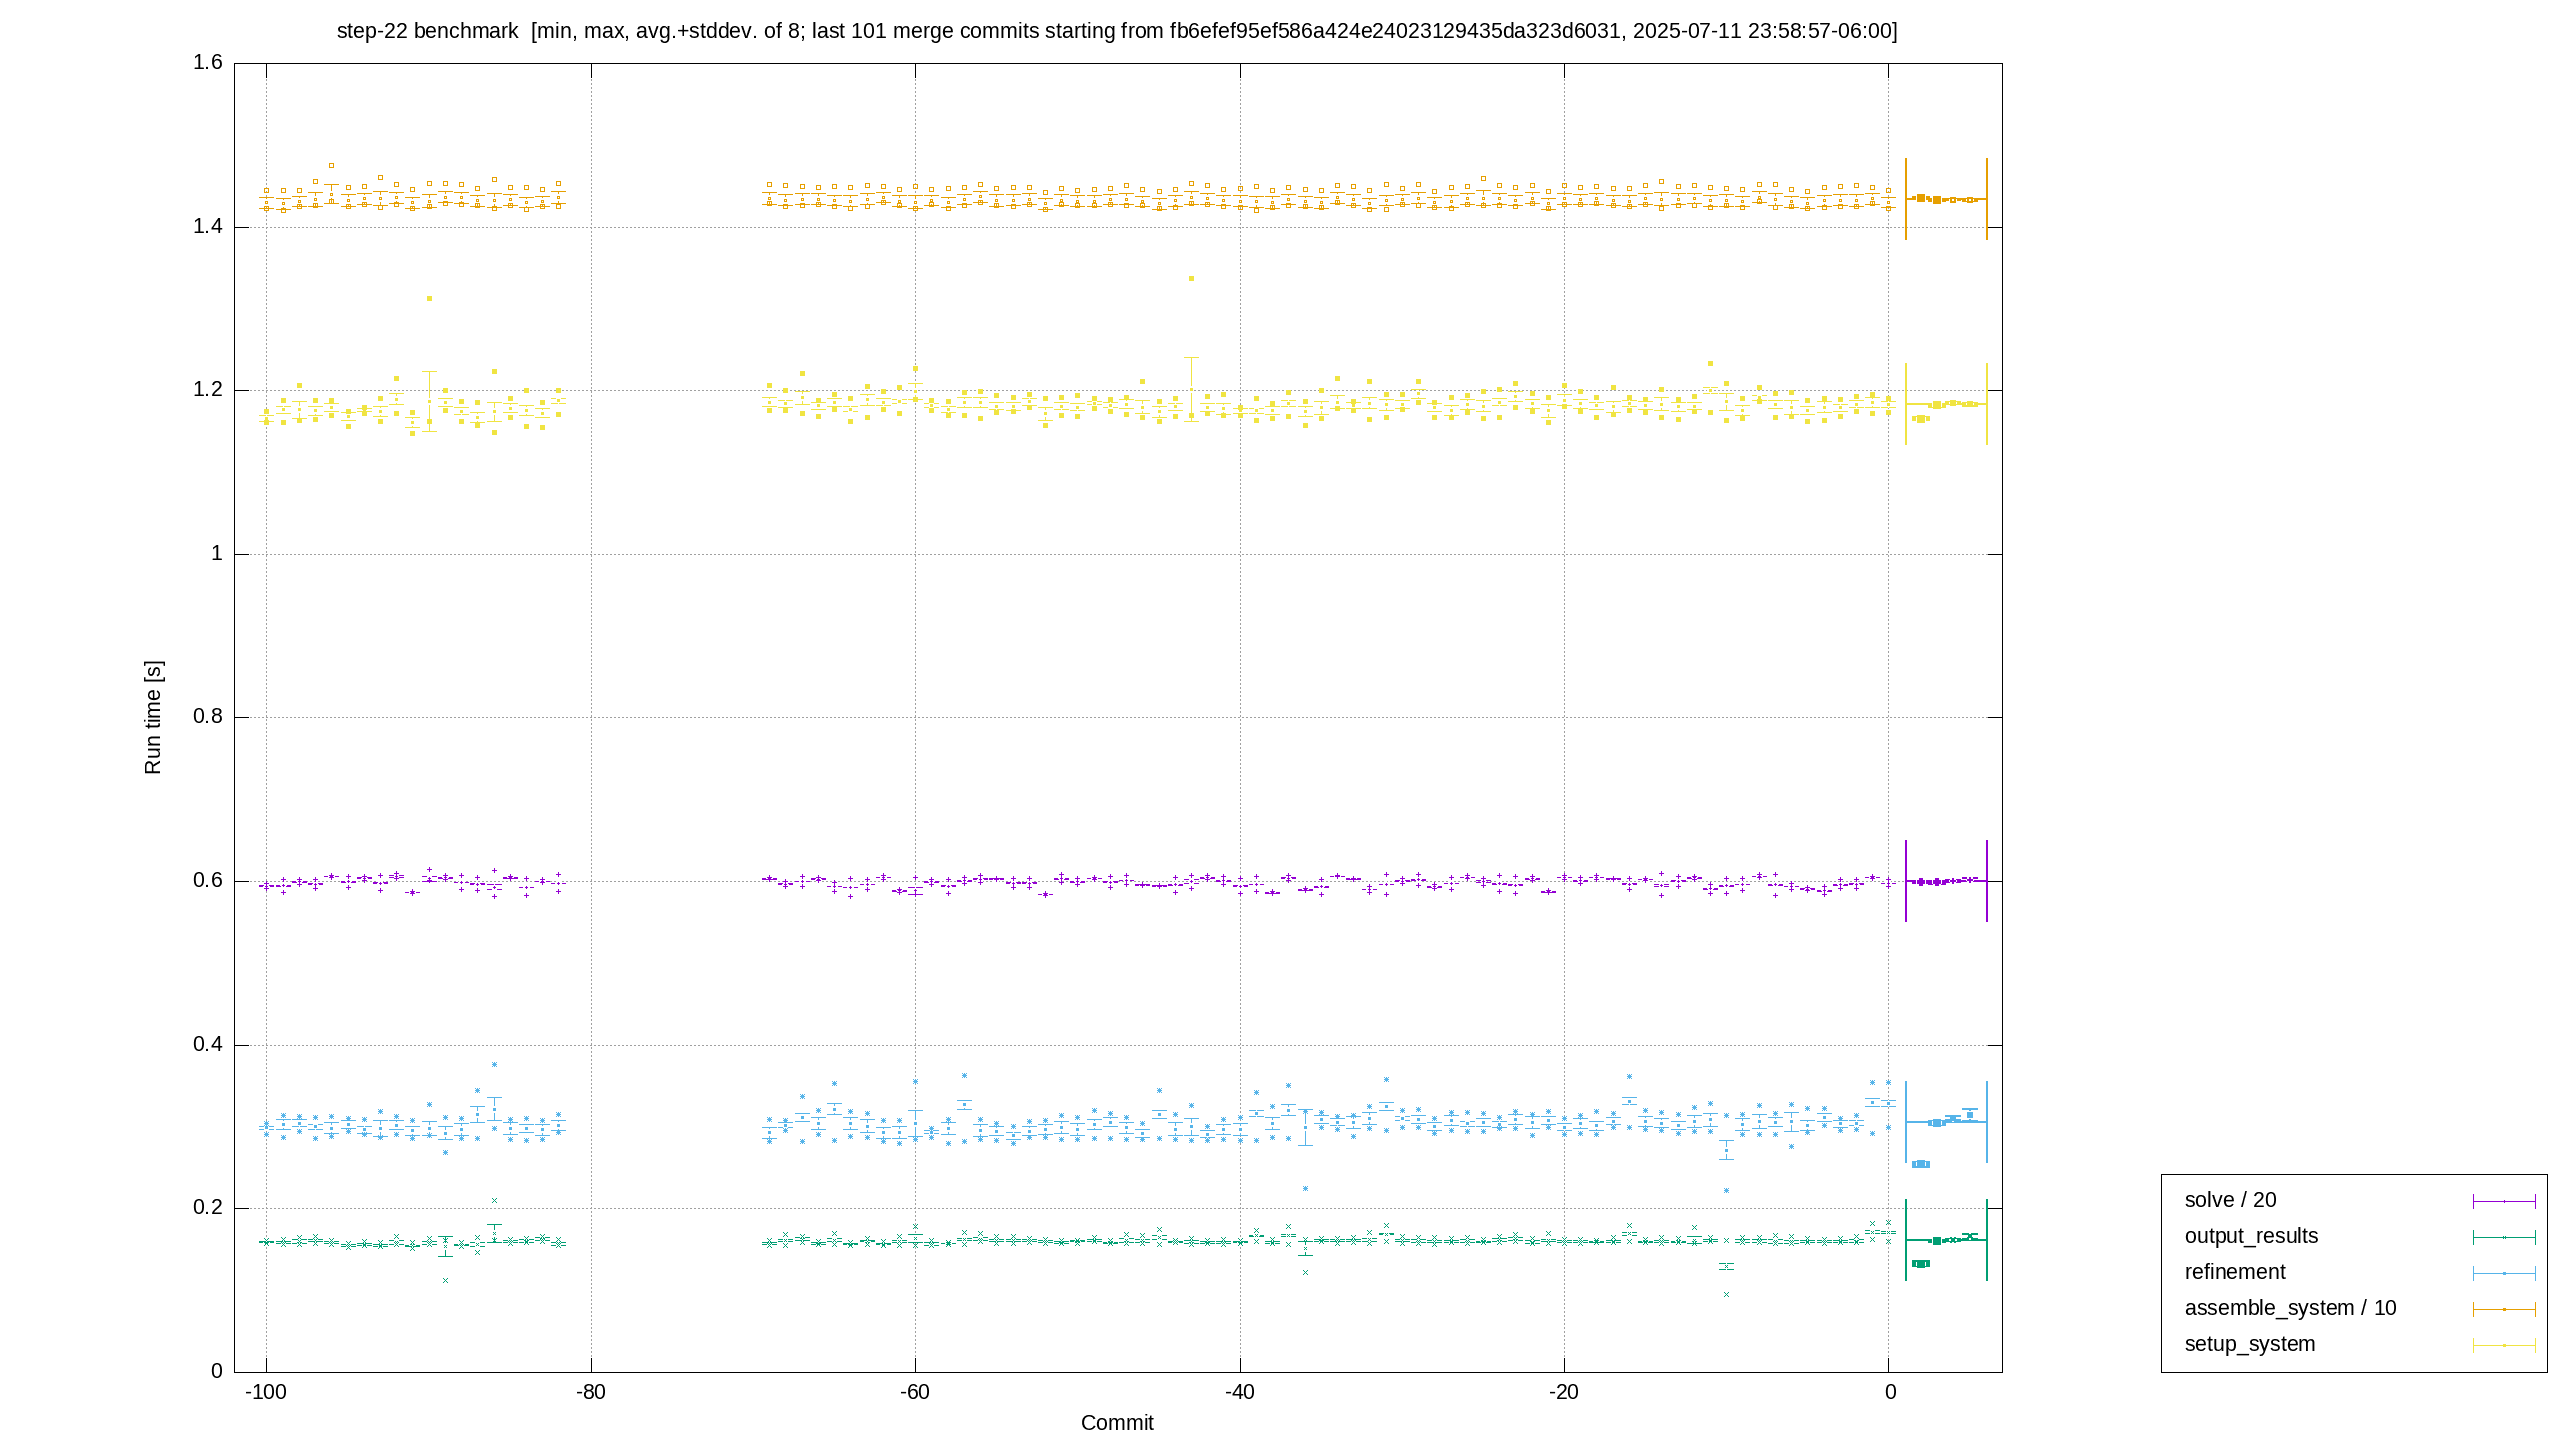
Task: Click the 'Commit' x-axis label
Action: [1117, 1423]
